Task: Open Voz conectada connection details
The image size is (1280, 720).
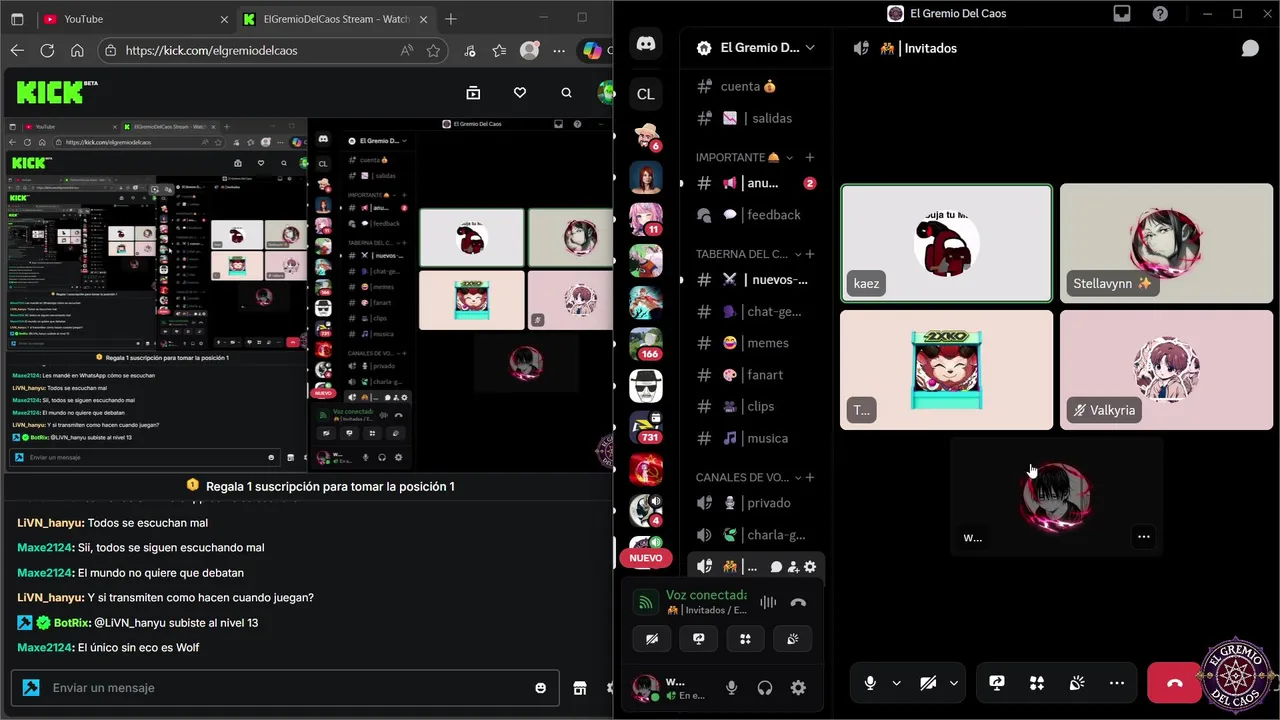Action: click(706, 595)
